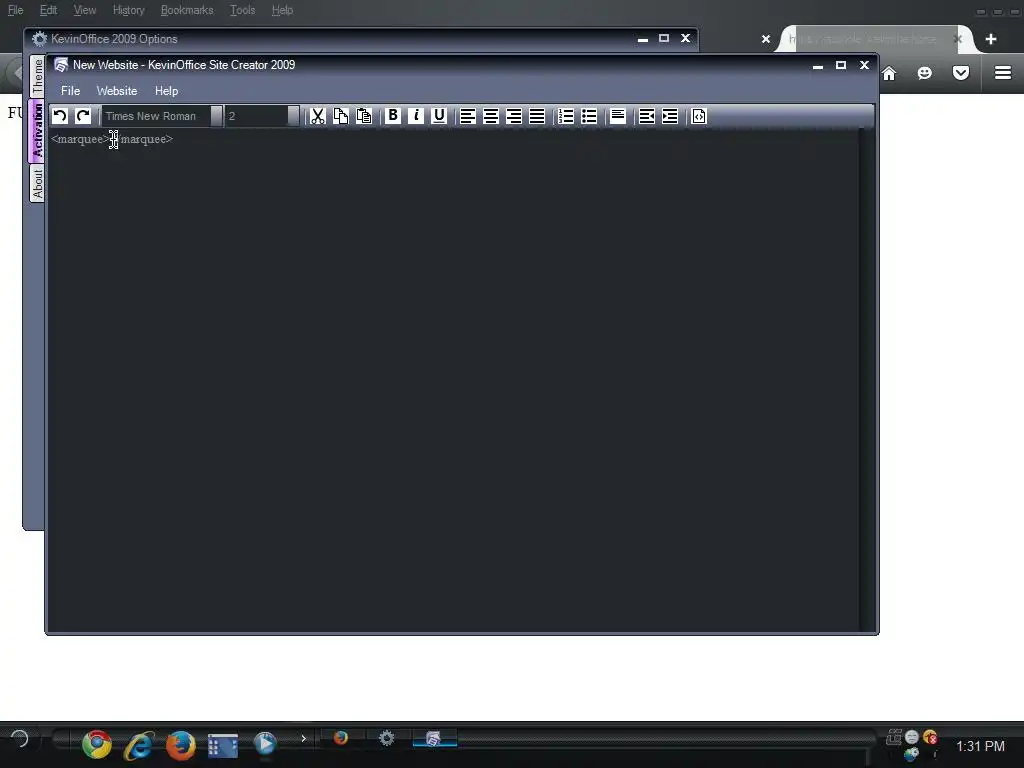Launch Google Chrome from the taskbar

(97, 744)
